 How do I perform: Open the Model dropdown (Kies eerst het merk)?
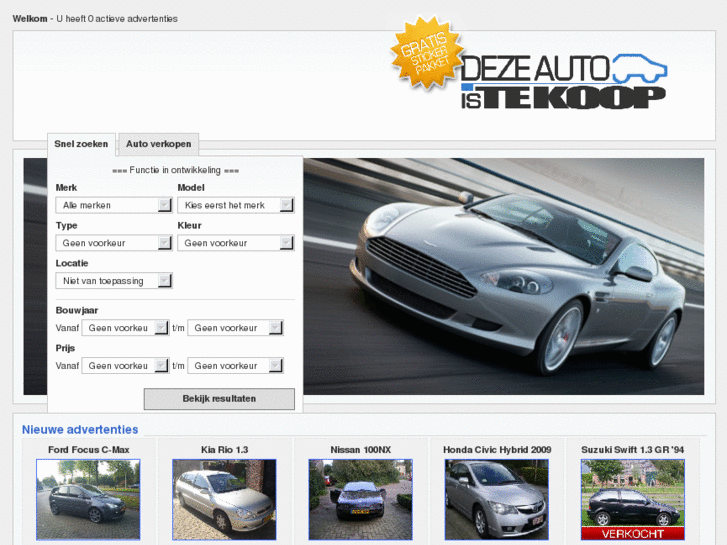[x=235, y=205]
